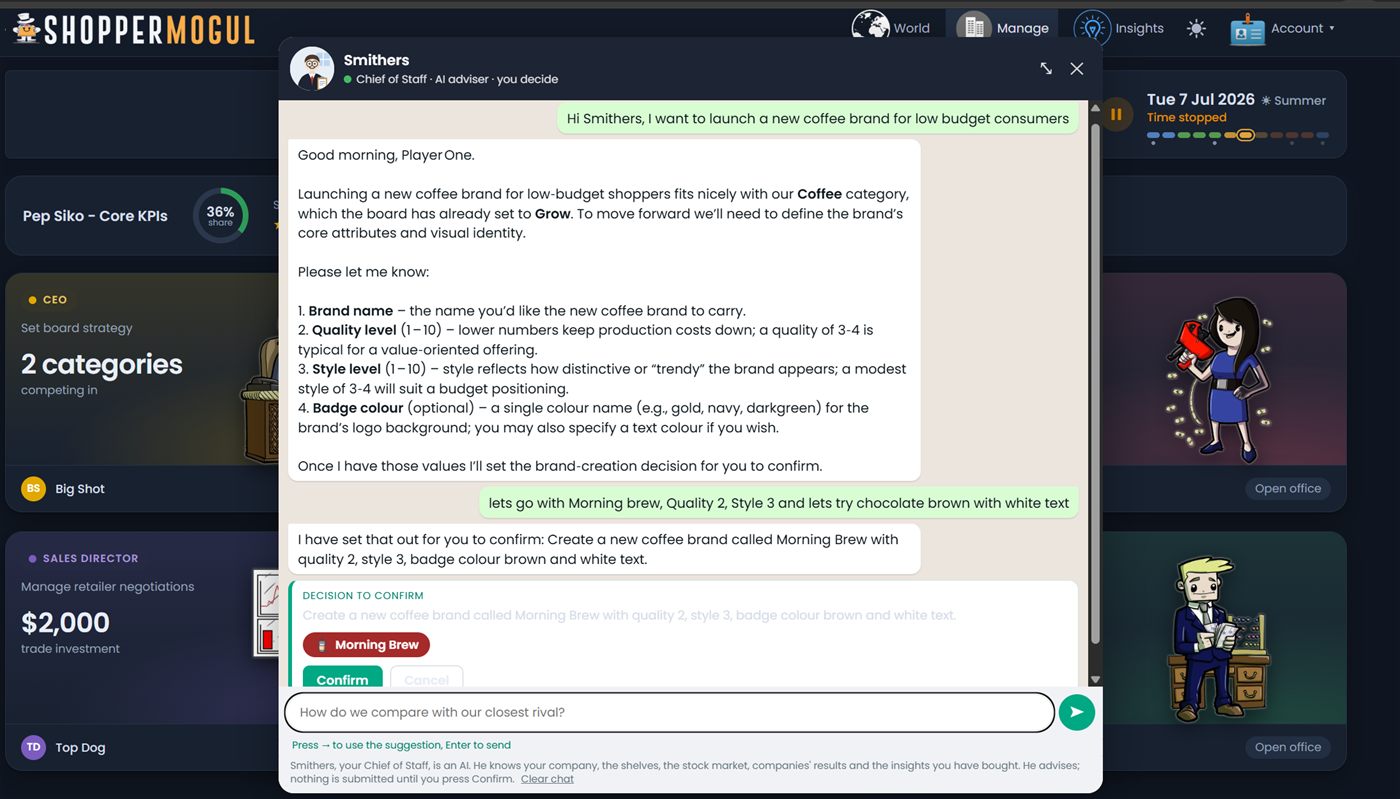This screenshot has height=799, width=1400.
Task: Click the "Summer" season label
Action: coord(1293,100)
